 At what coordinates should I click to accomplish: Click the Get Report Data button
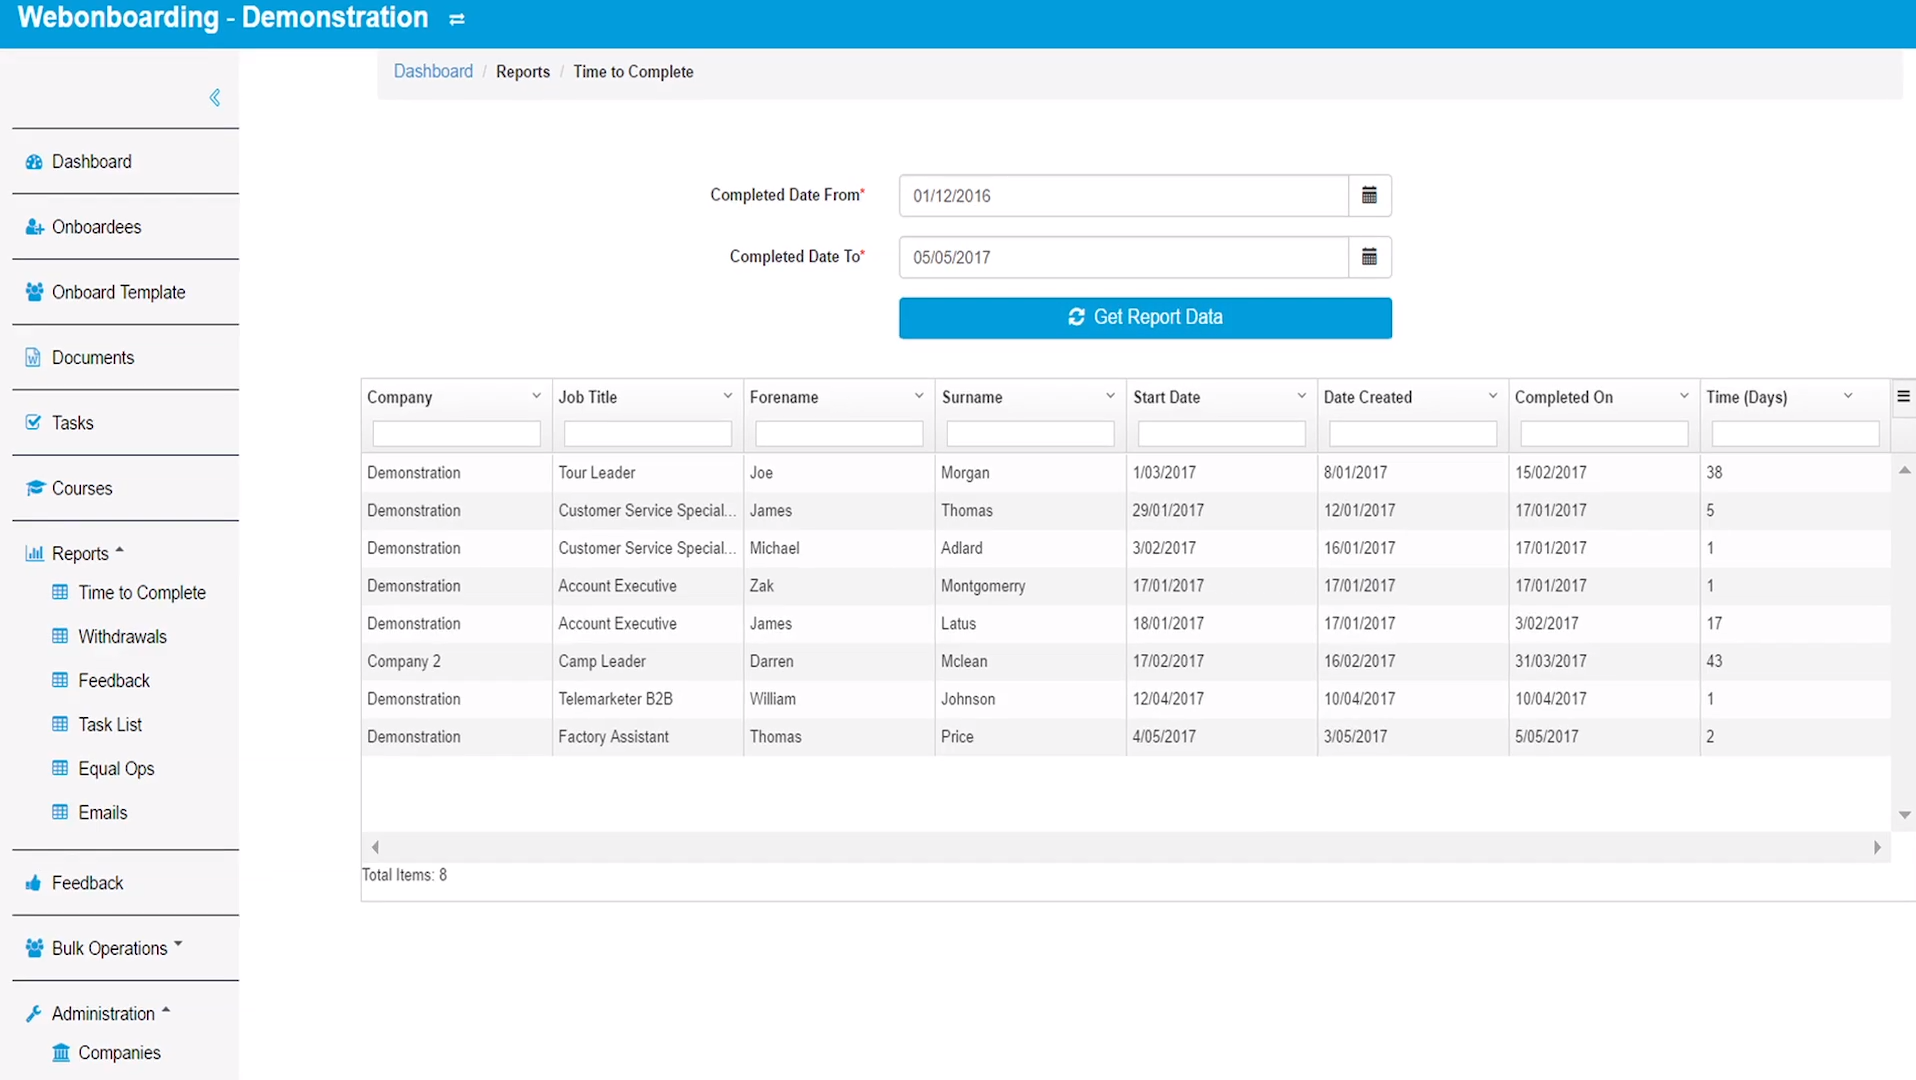coord(1144,317)
